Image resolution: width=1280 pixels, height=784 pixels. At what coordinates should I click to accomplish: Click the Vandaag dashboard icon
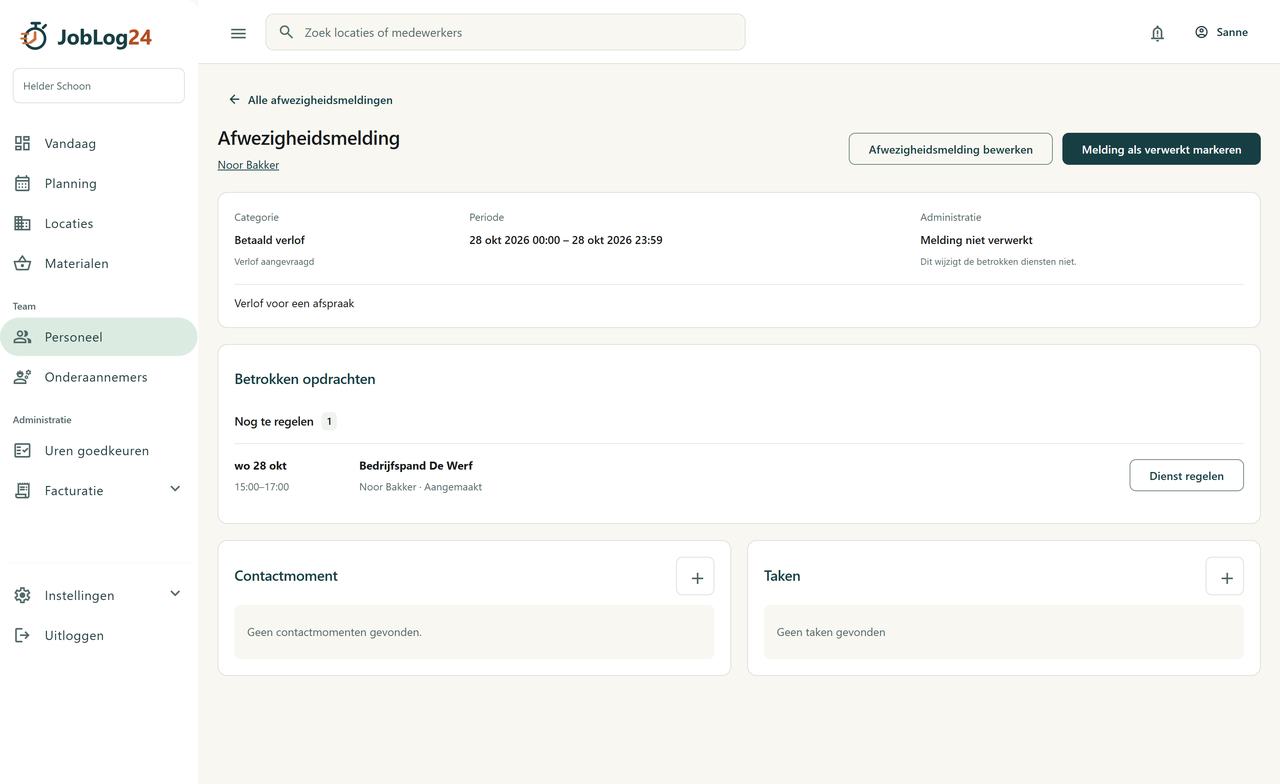(22, 143)
